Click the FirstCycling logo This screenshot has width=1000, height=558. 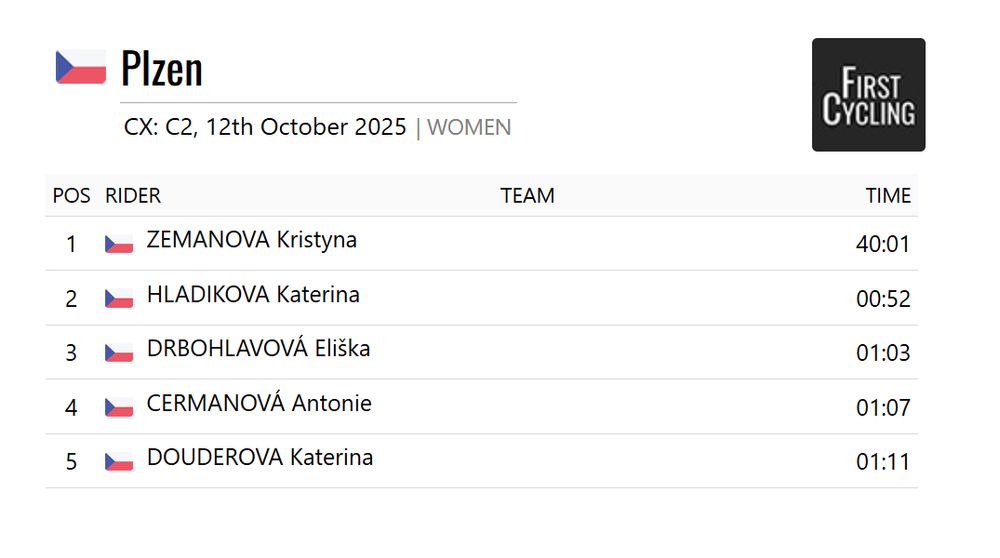(x=868, y=95)
